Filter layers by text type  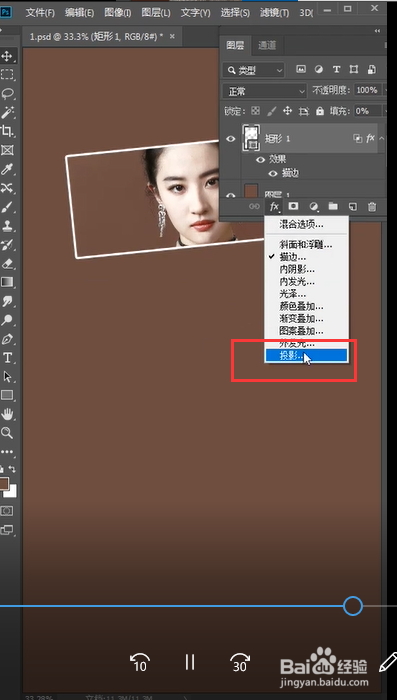[337, 70]
